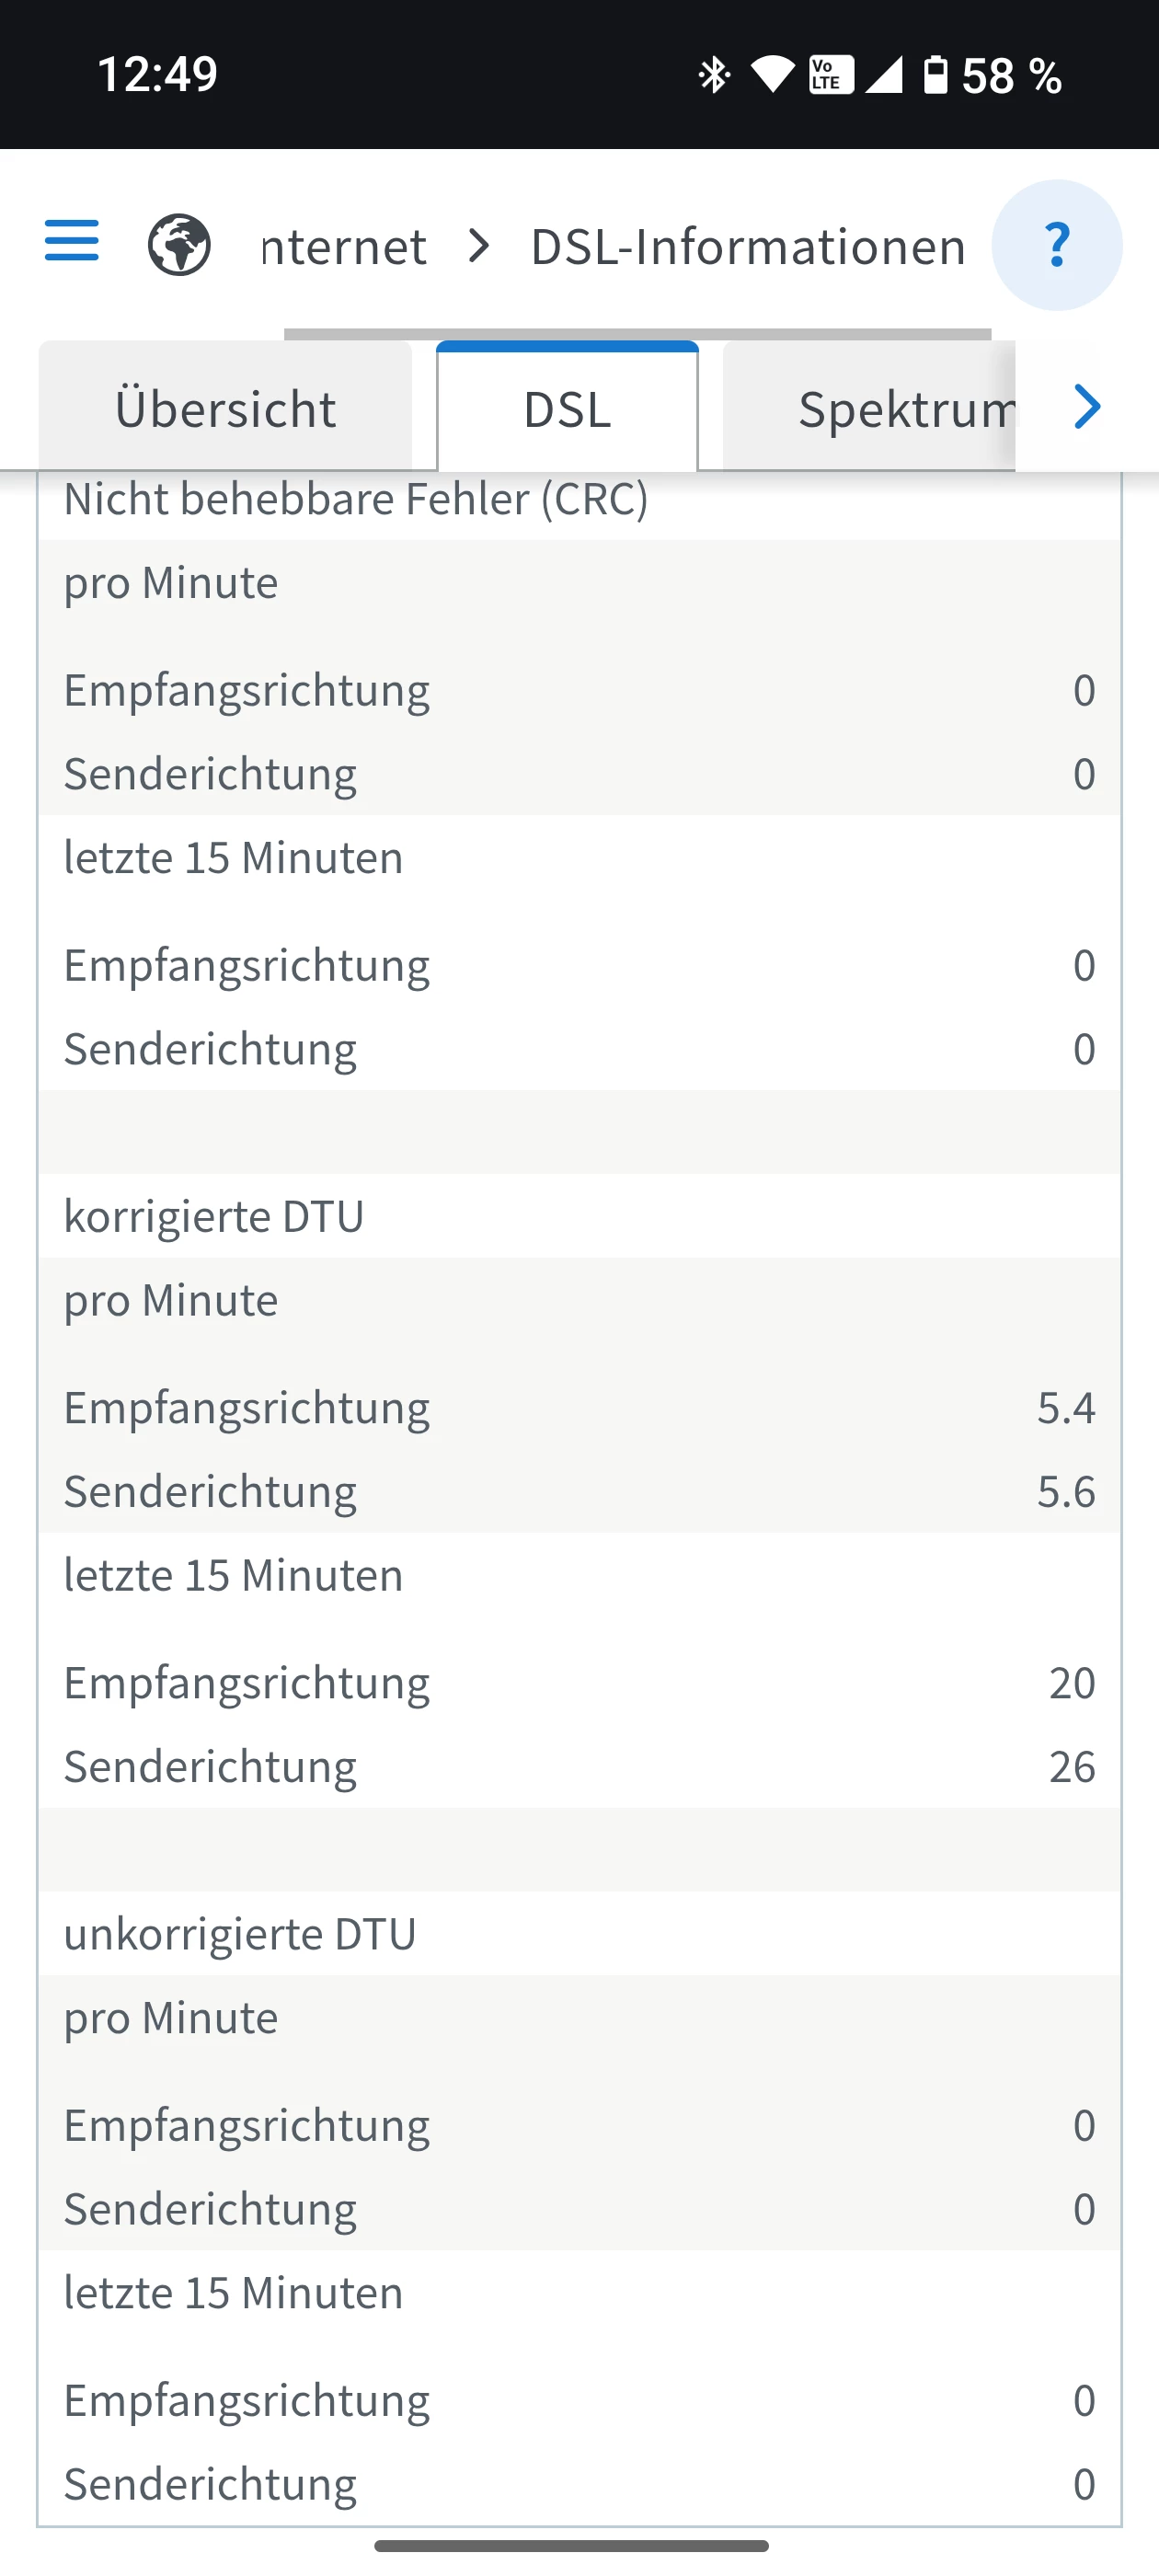Select the DSL tab
This screenshot has height=2576, width=1159.
567,408
